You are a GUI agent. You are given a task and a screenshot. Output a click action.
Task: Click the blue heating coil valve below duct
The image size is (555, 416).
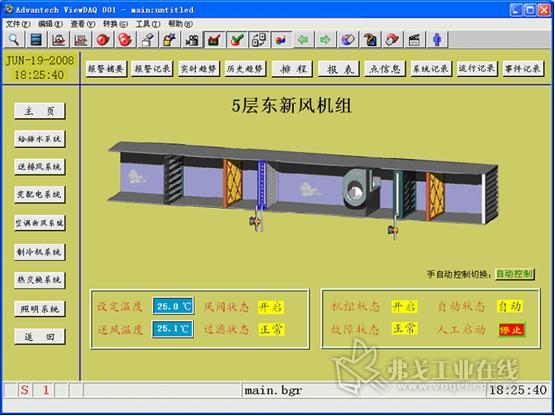(256, 222)
